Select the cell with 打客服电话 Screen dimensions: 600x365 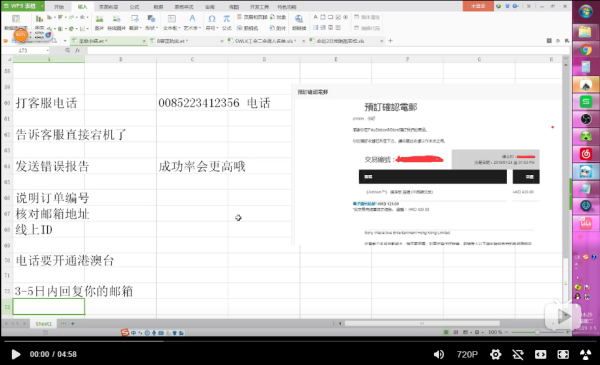point(49,103)
